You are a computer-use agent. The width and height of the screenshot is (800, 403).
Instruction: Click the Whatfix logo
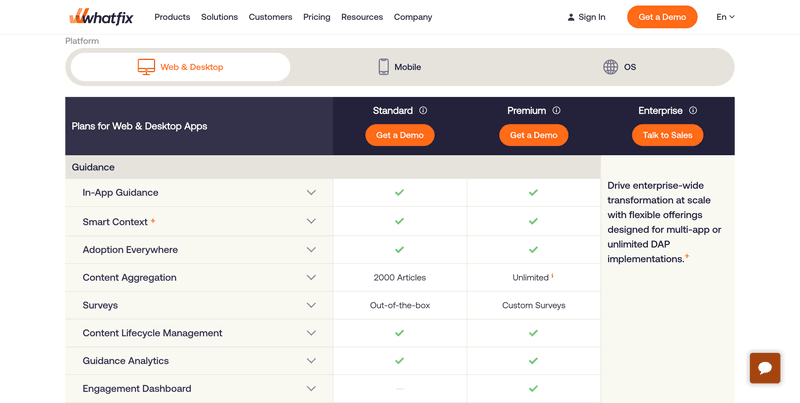click(x=103, y=17)
